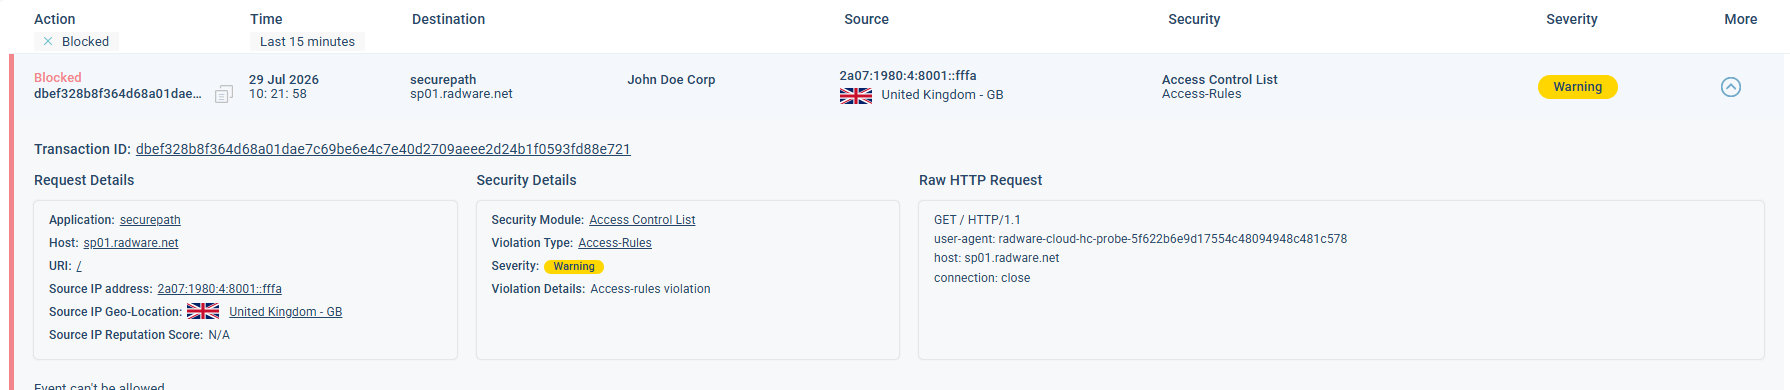Screen dimensions: 1790x390
Task: Select the Event can't be allowed text
Action: point(99,385)
